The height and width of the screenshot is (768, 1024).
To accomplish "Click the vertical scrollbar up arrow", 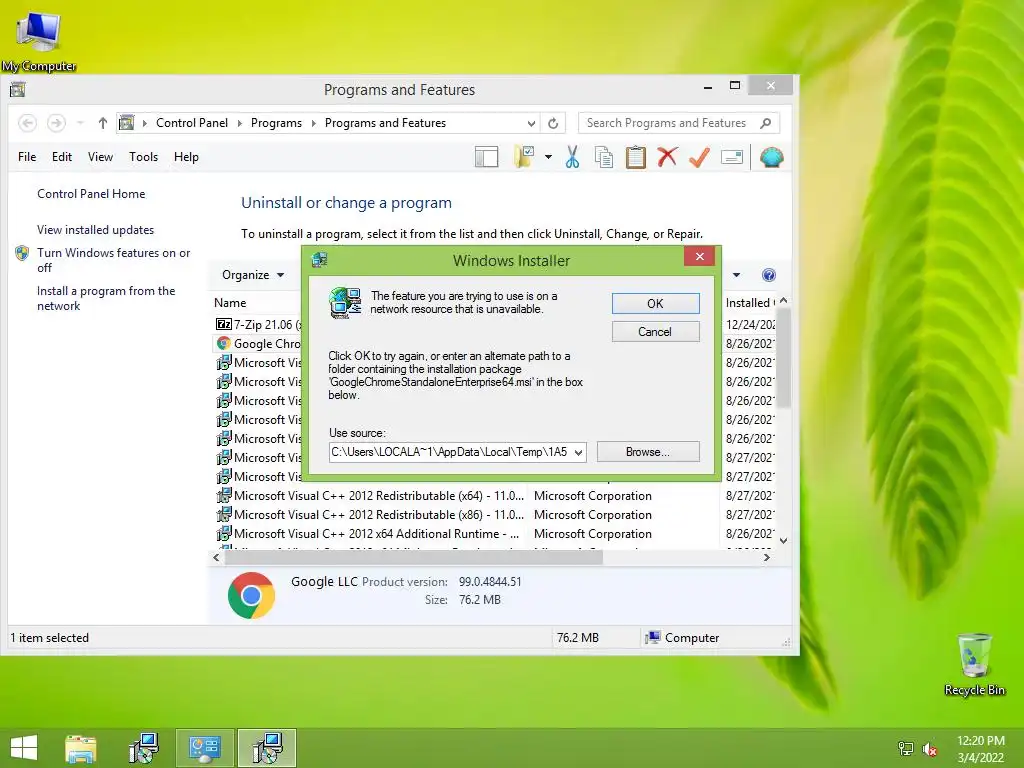I will [x=784, y=300].
